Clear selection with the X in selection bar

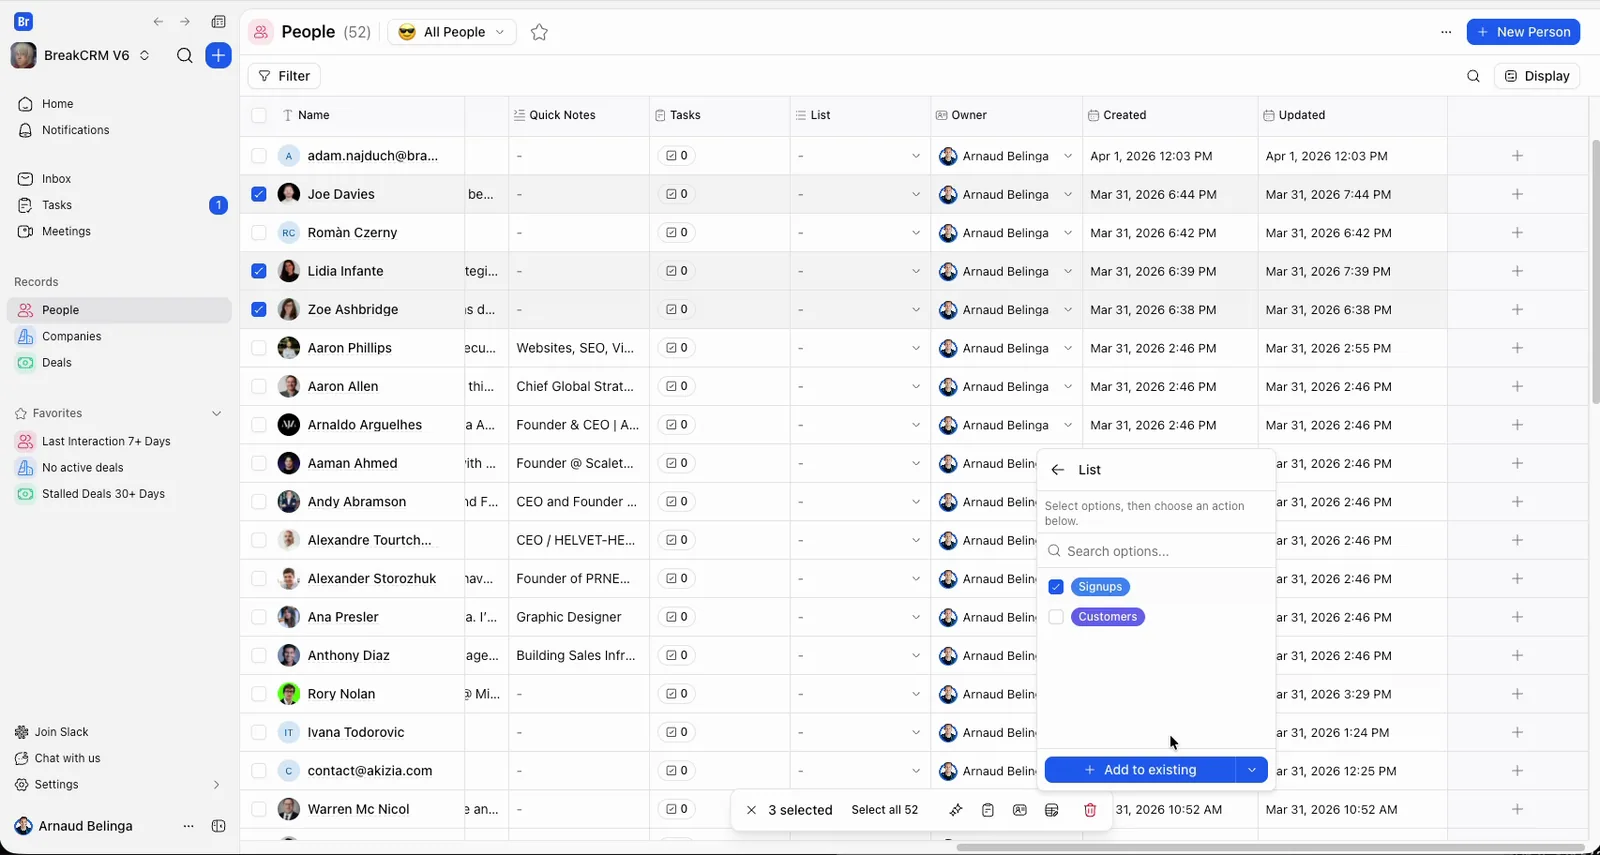751,810
